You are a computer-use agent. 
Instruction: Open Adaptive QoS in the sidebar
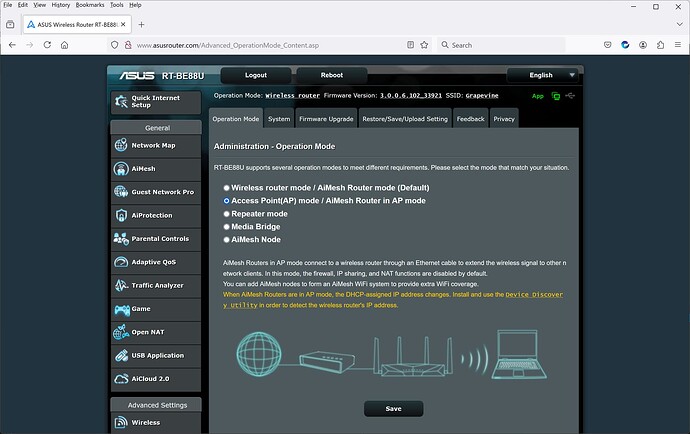coord(156,262)
